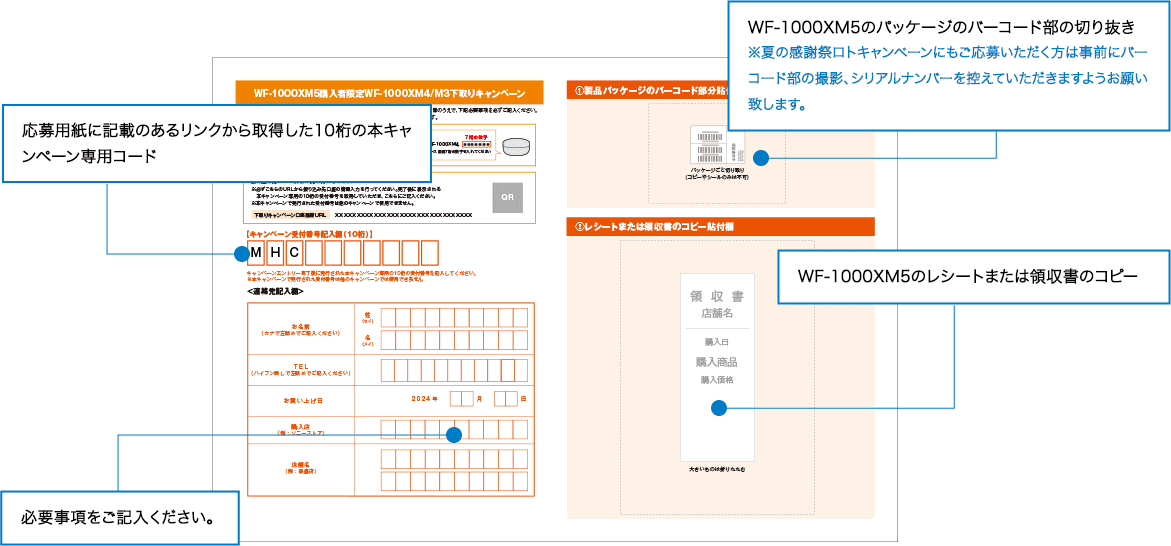The width and height of the screenshot is (1171, 546).
Task: Select the orange campaign title banner
Action: coord(389,92)
